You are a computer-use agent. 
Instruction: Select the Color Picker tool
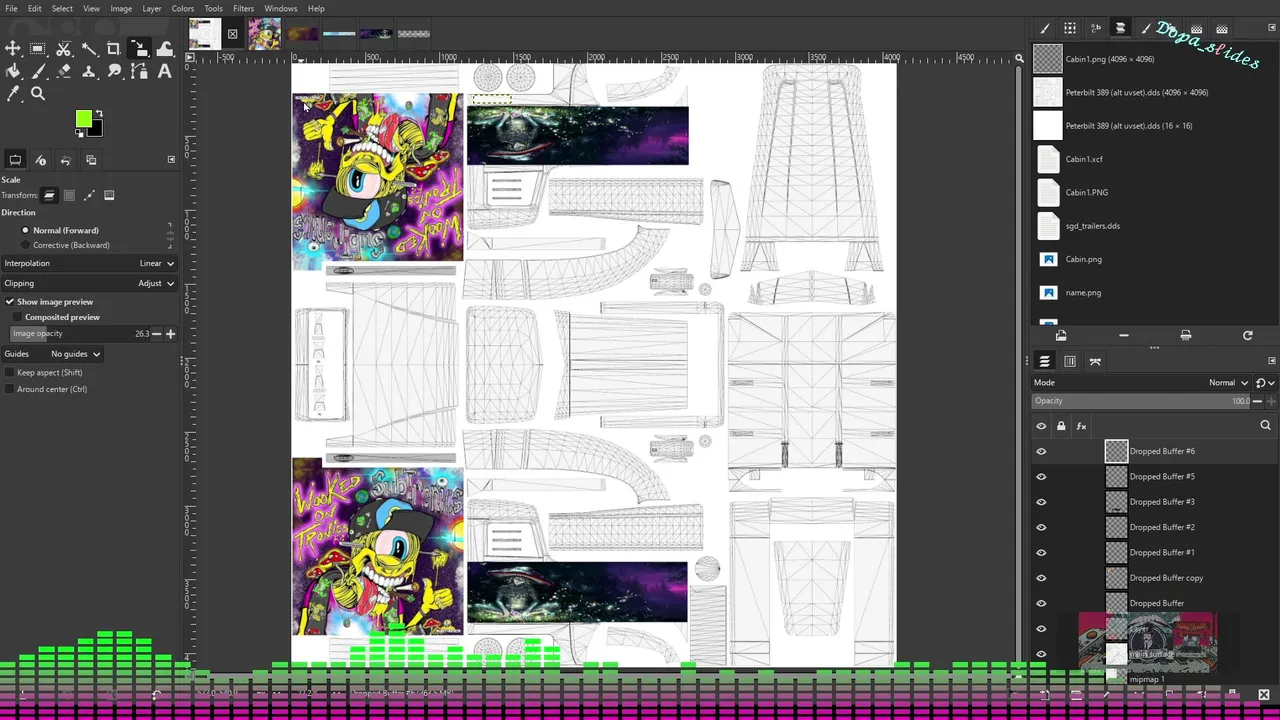(13, 94)
